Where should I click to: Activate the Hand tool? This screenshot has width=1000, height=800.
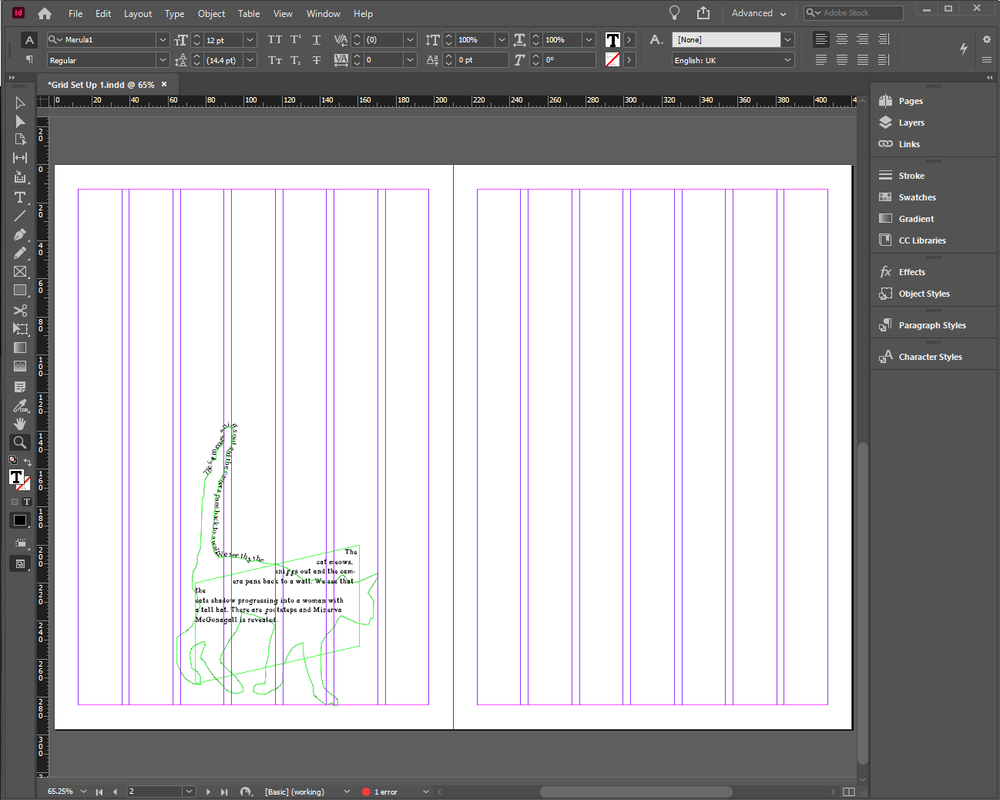pos(20,424)
